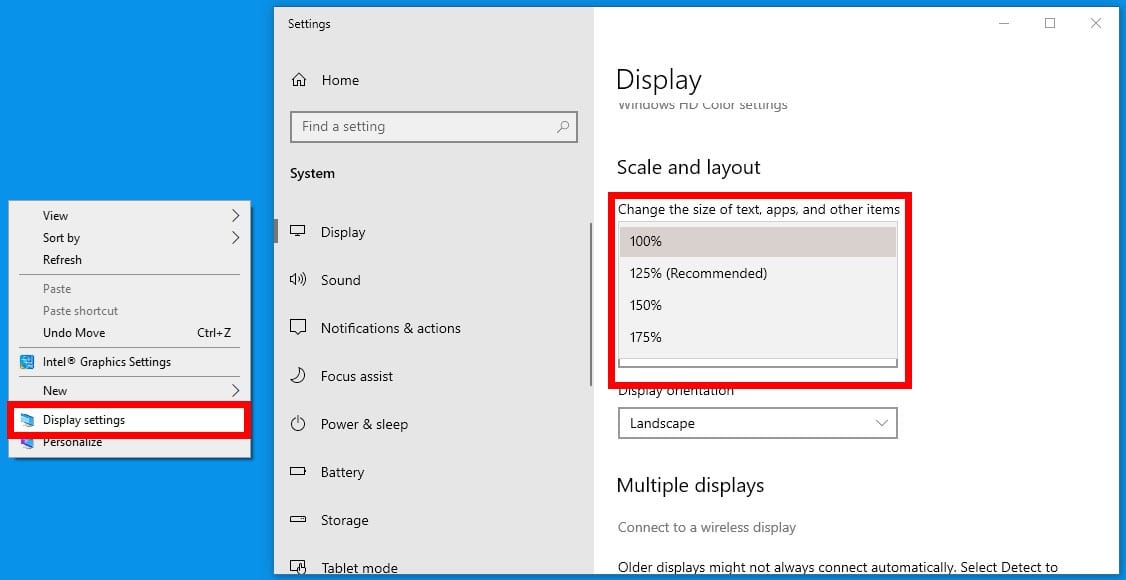Select Display settings from context menu
The image size is (1126, 580).
pyautogui.click(x=84, y=420)
